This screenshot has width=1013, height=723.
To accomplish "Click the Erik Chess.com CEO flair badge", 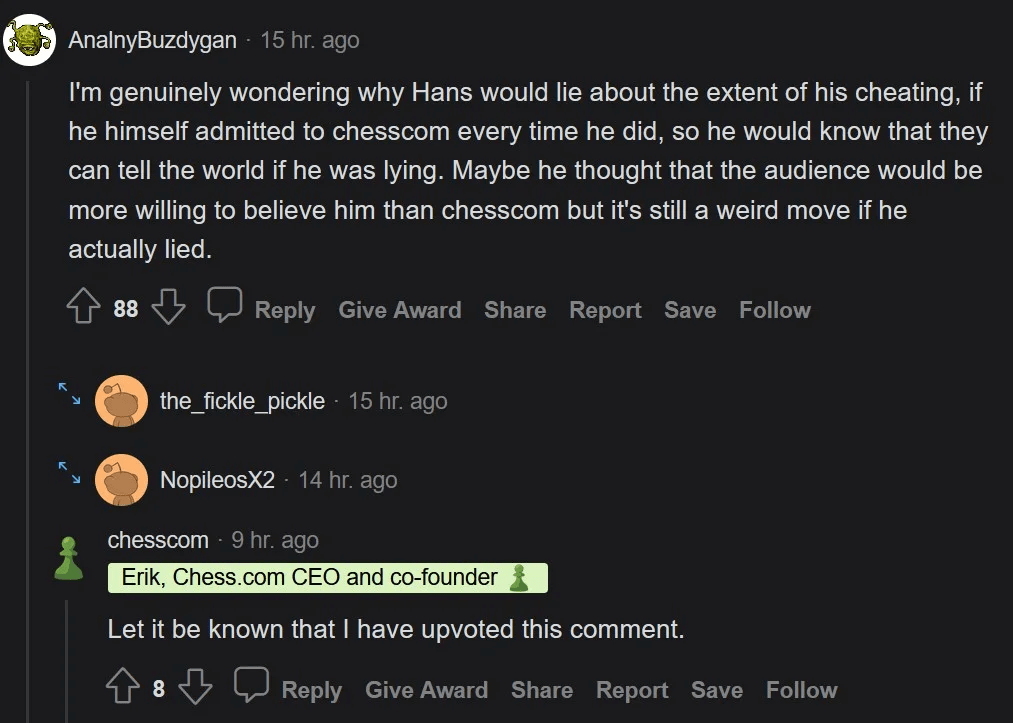I will [x=327, y=578].
